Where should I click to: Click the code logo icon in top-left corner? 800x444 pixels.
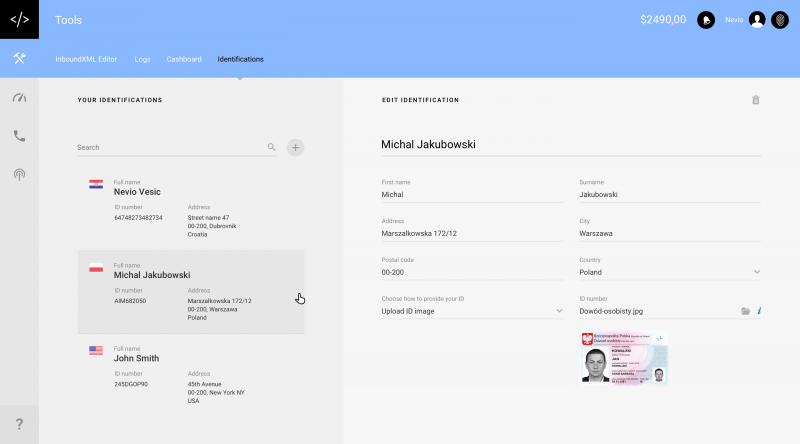[x=19, y=19]
